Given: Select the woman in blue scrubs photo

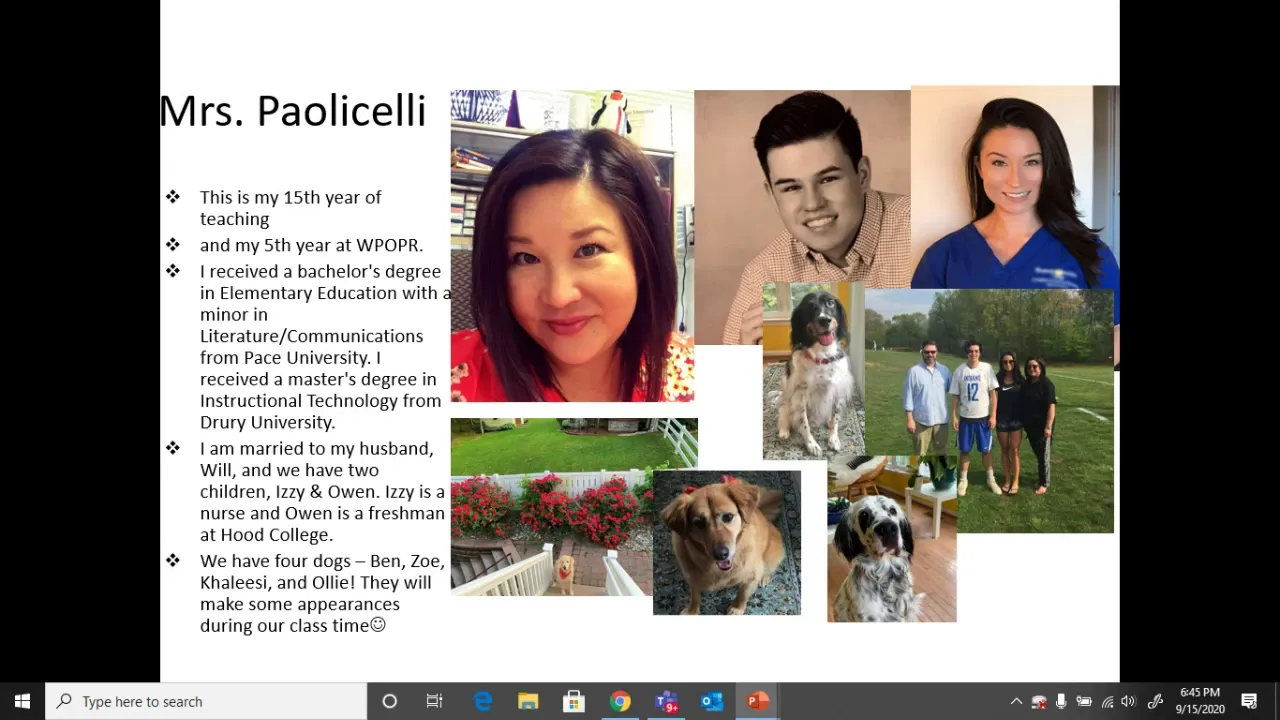Looking at the screenshot, I should 1014,187.
